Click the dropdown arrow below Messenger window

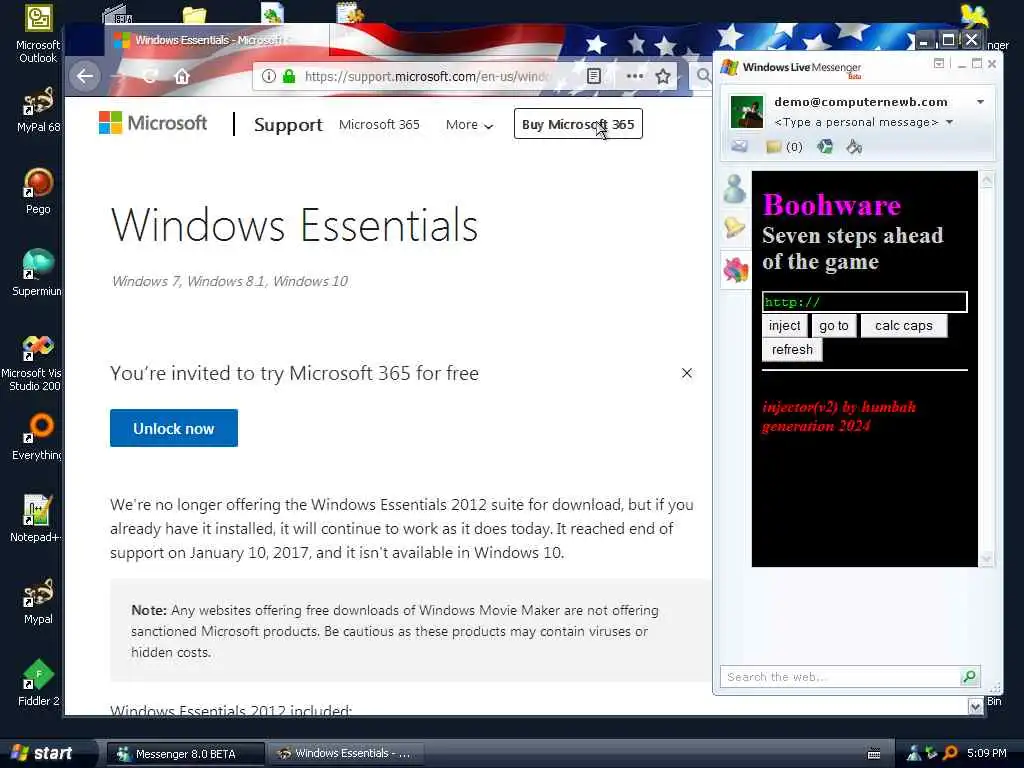click(x=975, y=706)
